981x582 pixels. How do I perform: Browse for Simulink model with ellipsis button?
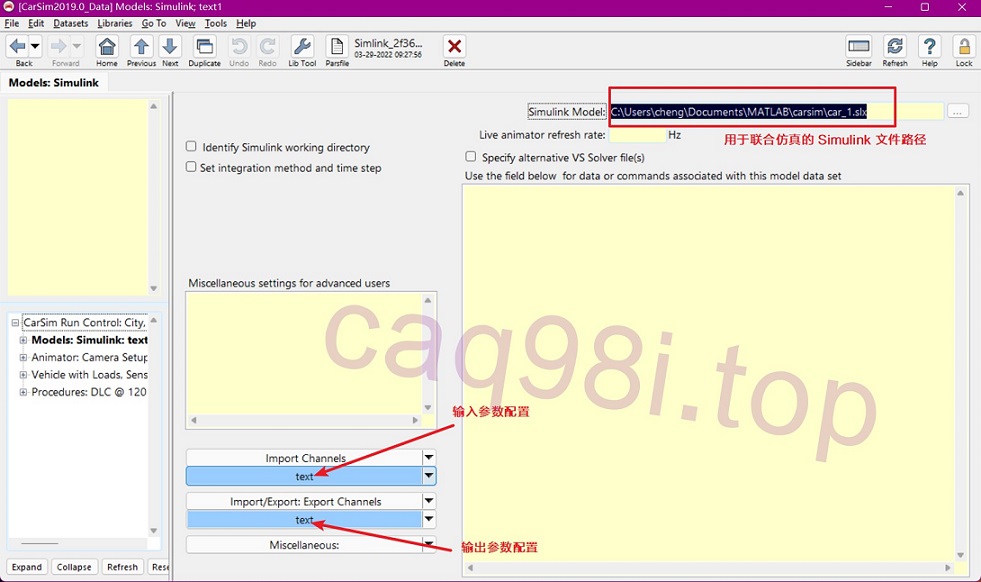957,111
